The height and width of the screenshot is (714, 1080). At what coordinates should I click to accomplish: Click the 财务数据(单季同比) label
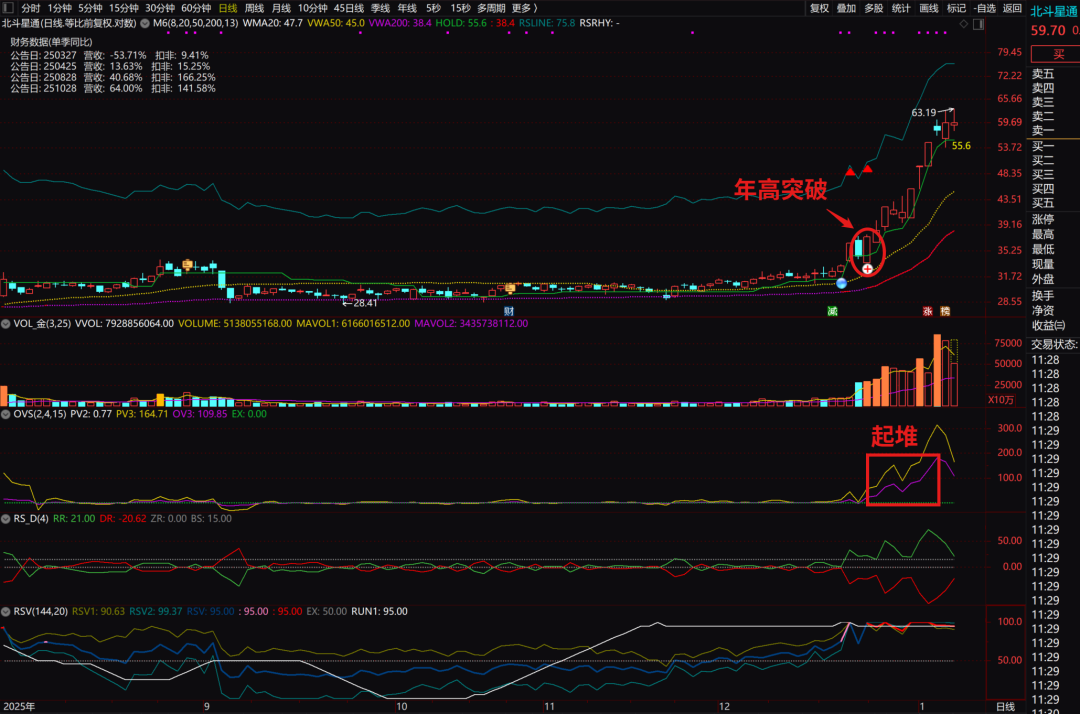pos(51,42)
